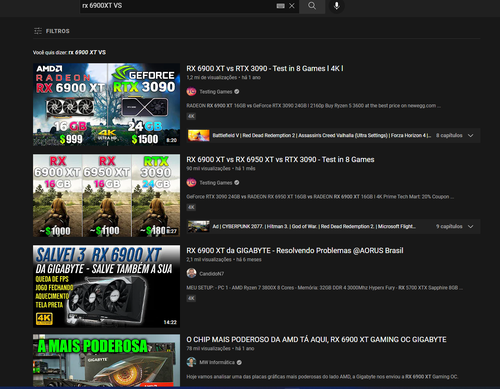Image resolution: width=500 pixels, height=389 pixels.
Task: Click 78 mil visualizações metadata
Action: (208, 349)
